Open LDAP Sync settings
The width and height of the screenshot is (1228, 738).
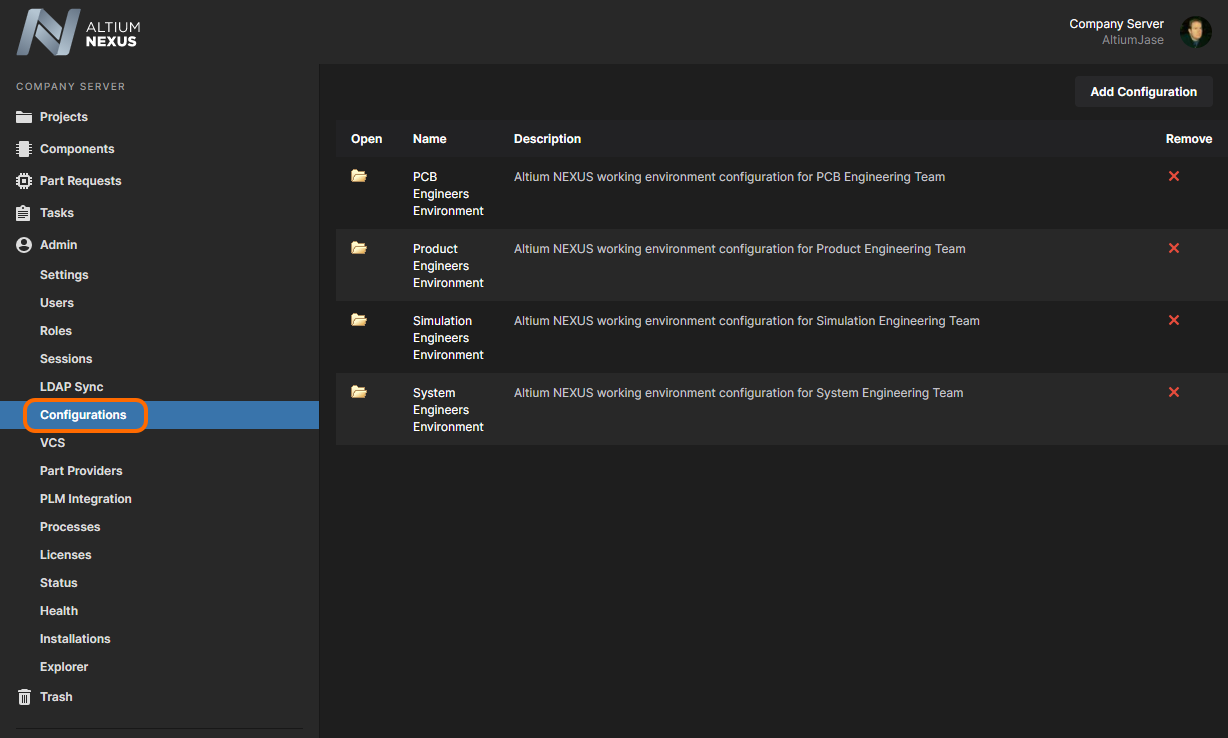point(71,387)
